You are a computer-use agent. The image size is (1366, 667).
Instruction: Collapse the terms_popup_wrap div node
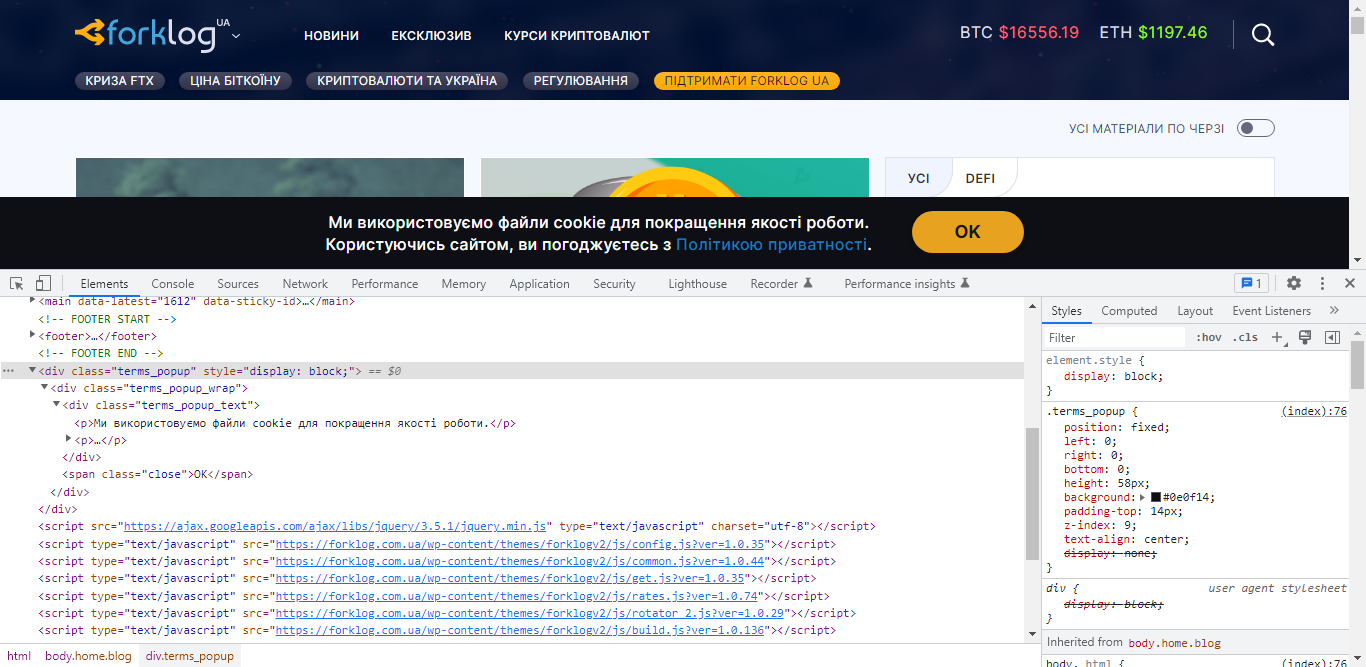point(45,388)
